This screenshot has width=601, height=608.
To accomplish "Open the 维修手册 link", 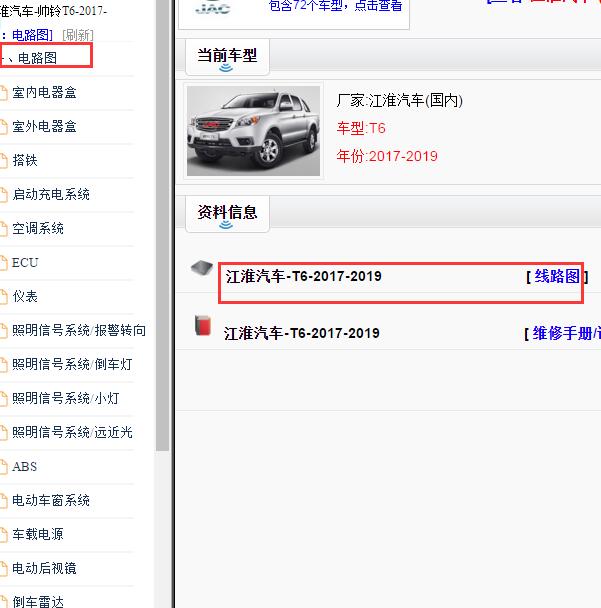I will [x=566, y=333].
